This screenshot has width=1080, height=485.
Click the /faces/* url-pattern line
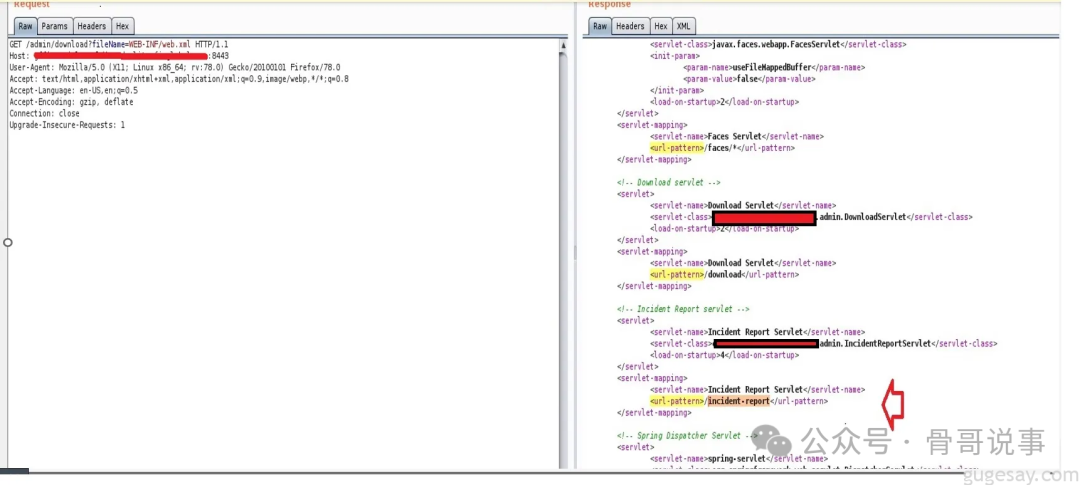tap(722, 148)
